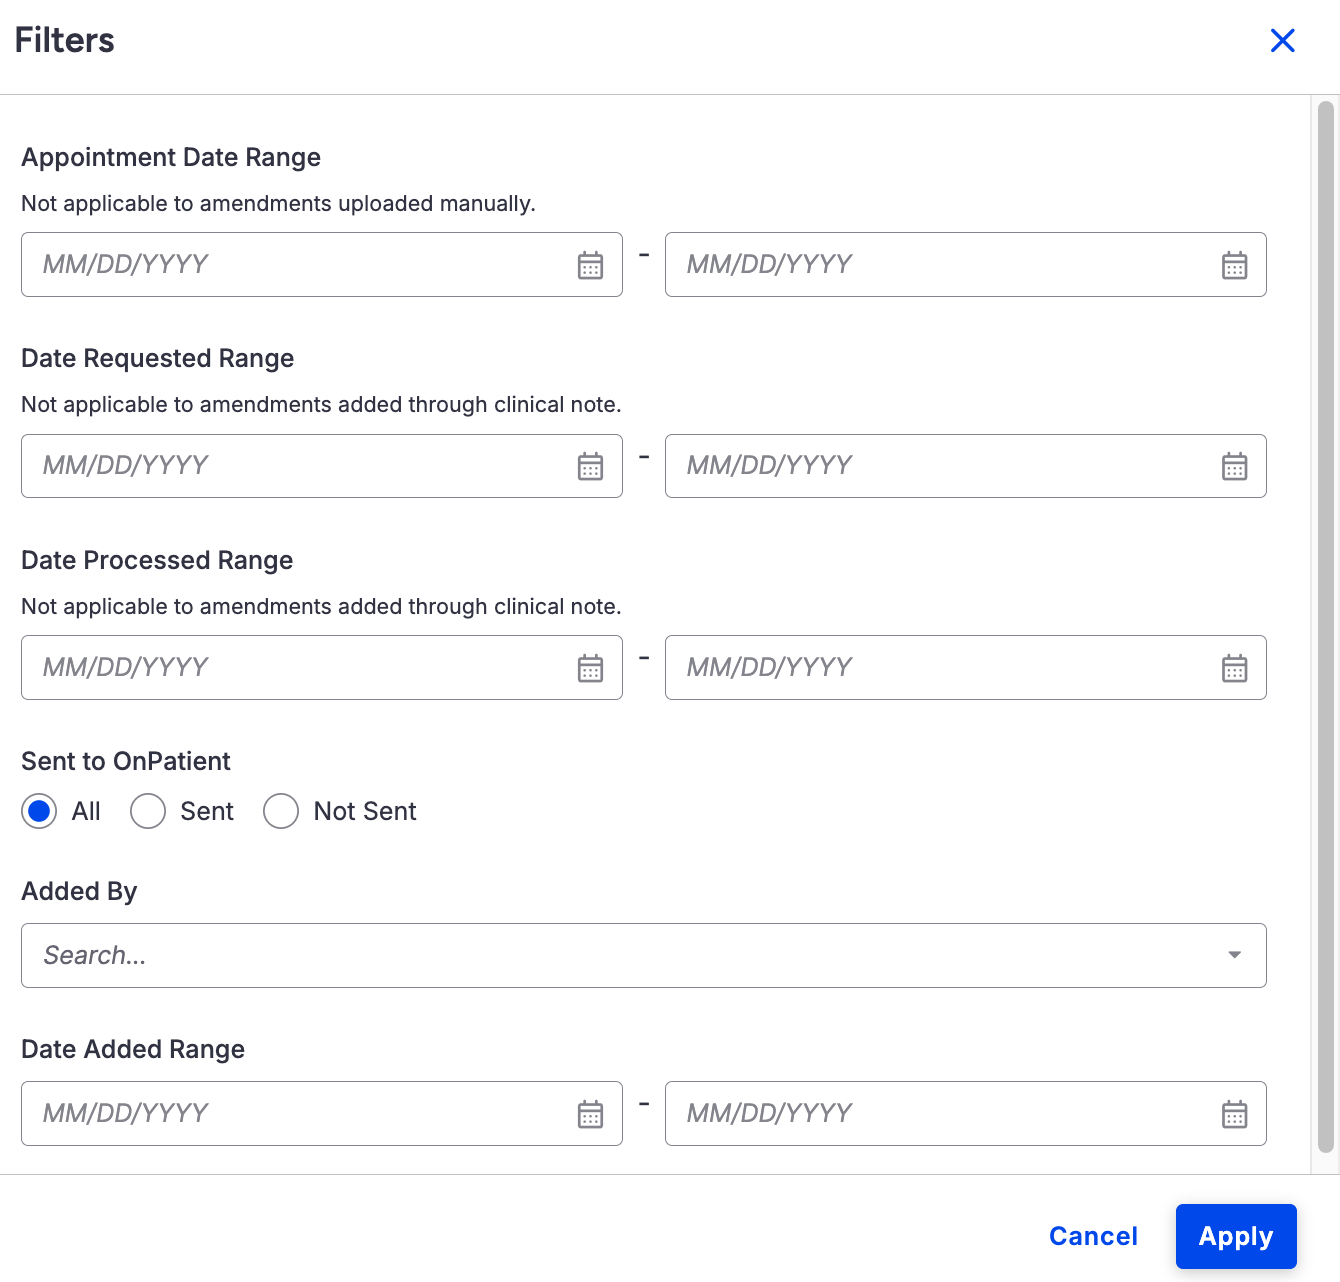
Task: Click the Cancel link
Action: click(1093, 1236)
